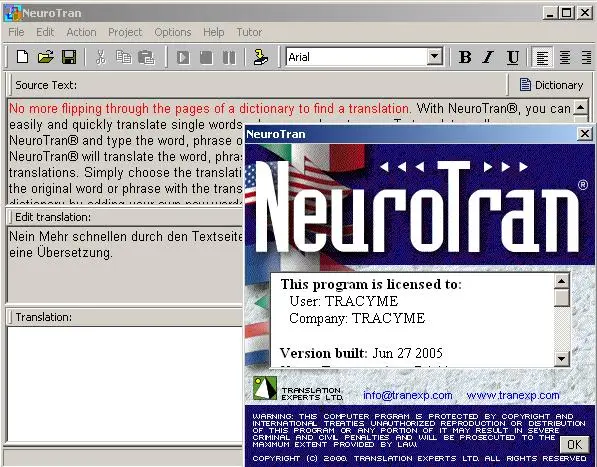Center align the text
The width and height of the screenshot is (597, 467).
pos(565,57)
